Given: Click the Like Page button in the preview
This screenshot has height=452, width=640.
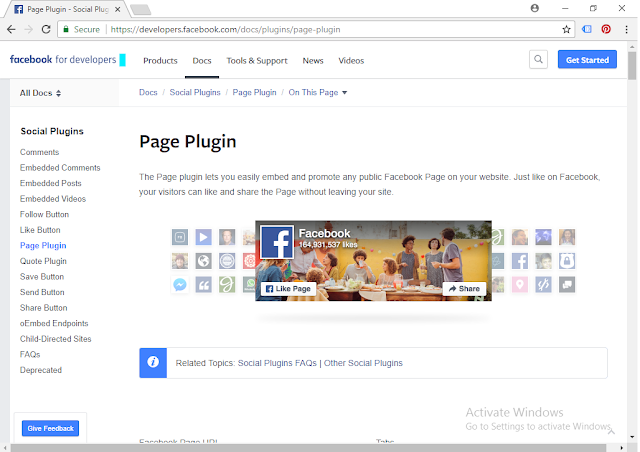Looking at the screenshot, I should [288, 289].
